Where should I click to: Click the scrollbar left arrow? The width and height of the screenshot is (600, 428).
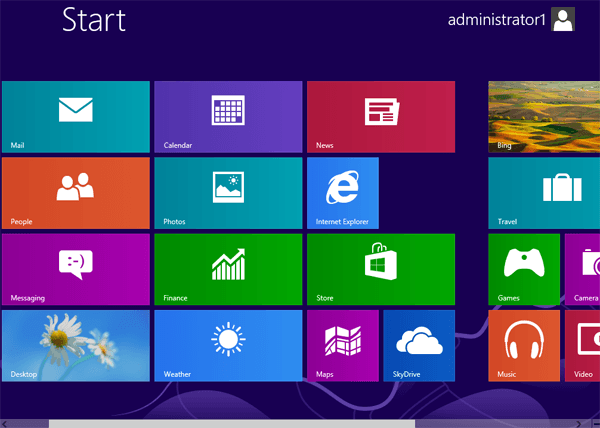click(x=5, y=424)
